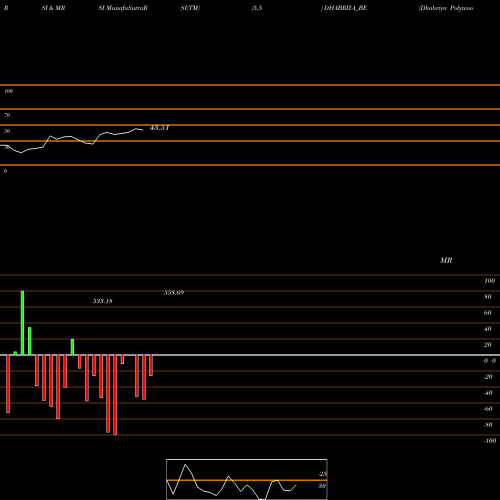Click the longest red bar in MR histogram
Image resolution: width=500 pixels, height=500 pixels.
pos(115,395)
